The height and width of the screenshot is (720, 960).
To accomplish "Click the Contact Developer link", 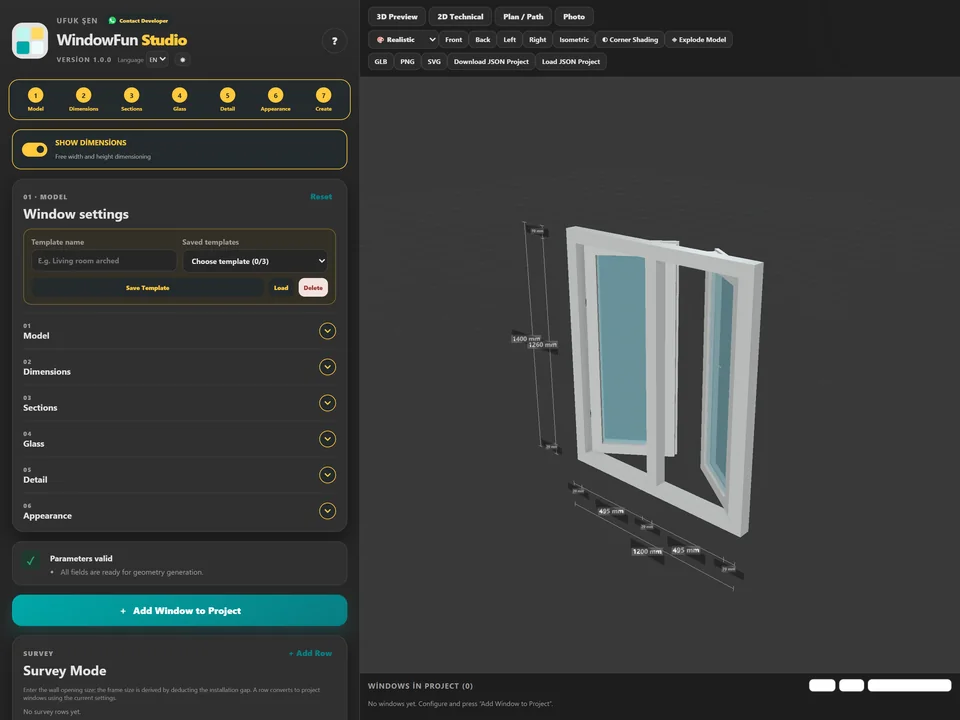I will [143, 21].
